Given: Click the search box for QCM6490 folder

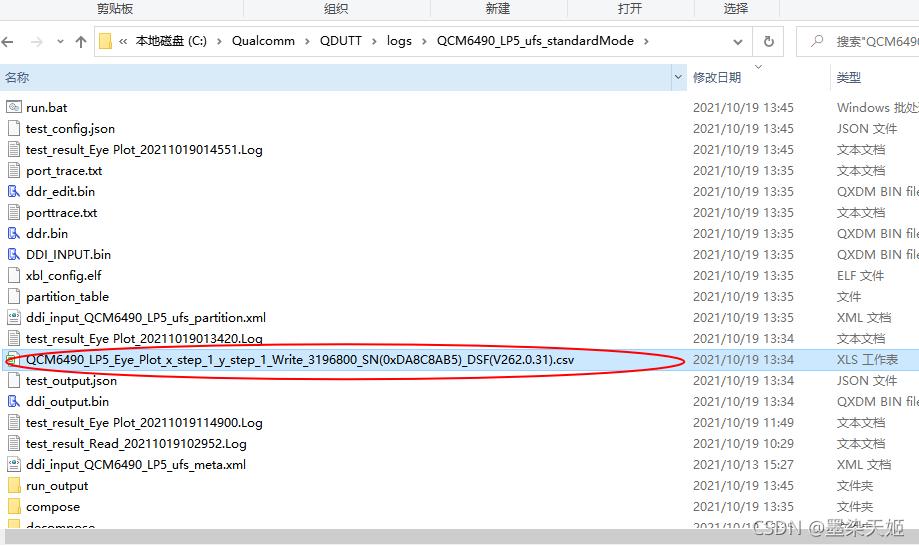Looking at the screenshot, I should click(x=858, y=42).
